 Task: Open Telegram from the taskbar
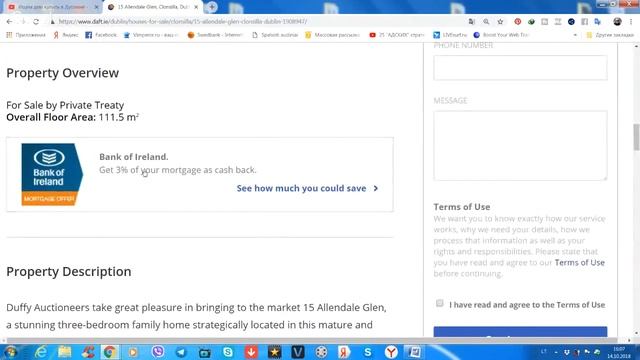click(180, 352)
